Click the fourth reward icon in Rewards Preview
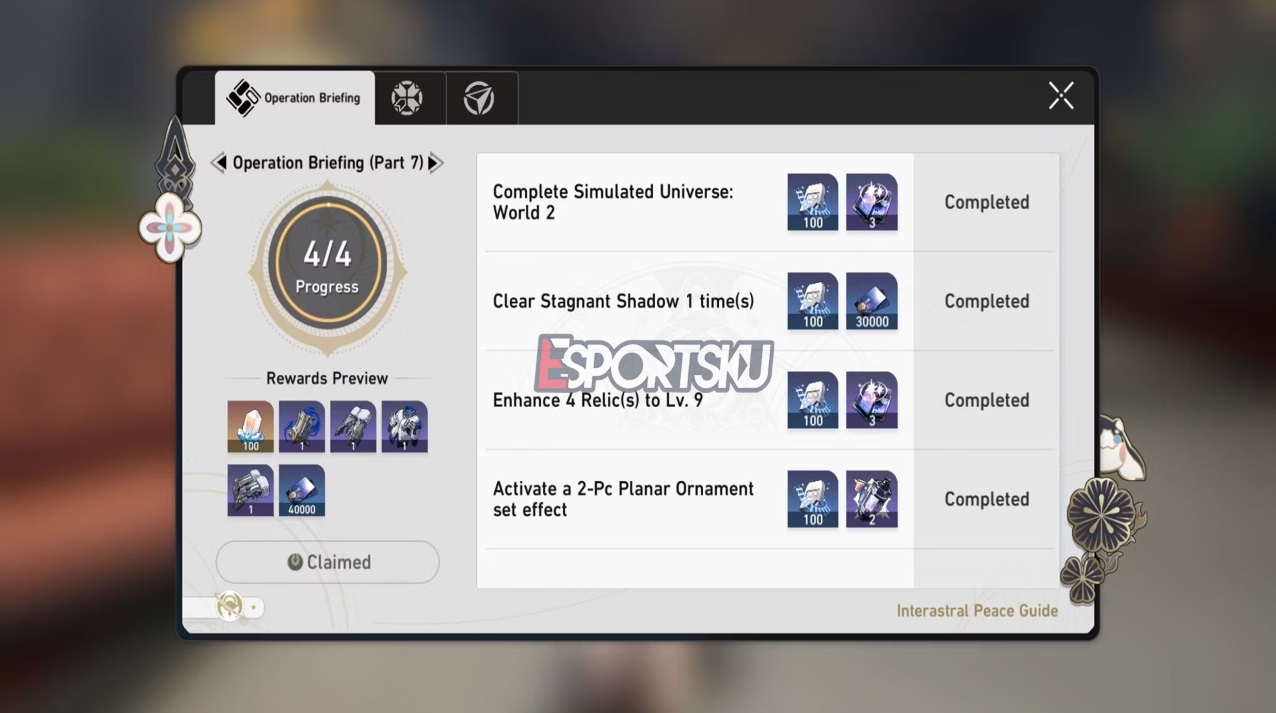 405,425
